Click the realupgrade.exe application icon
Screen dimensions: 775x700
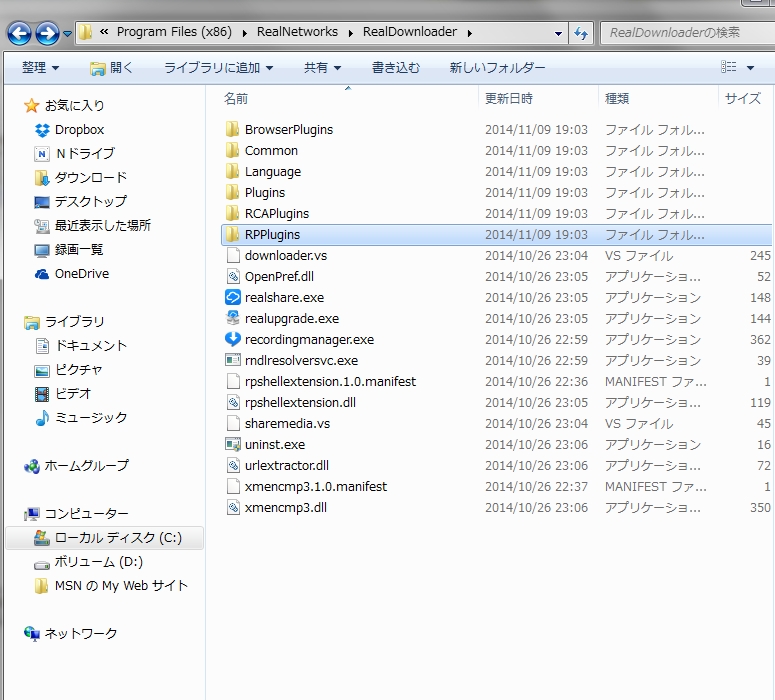[233, 318]
